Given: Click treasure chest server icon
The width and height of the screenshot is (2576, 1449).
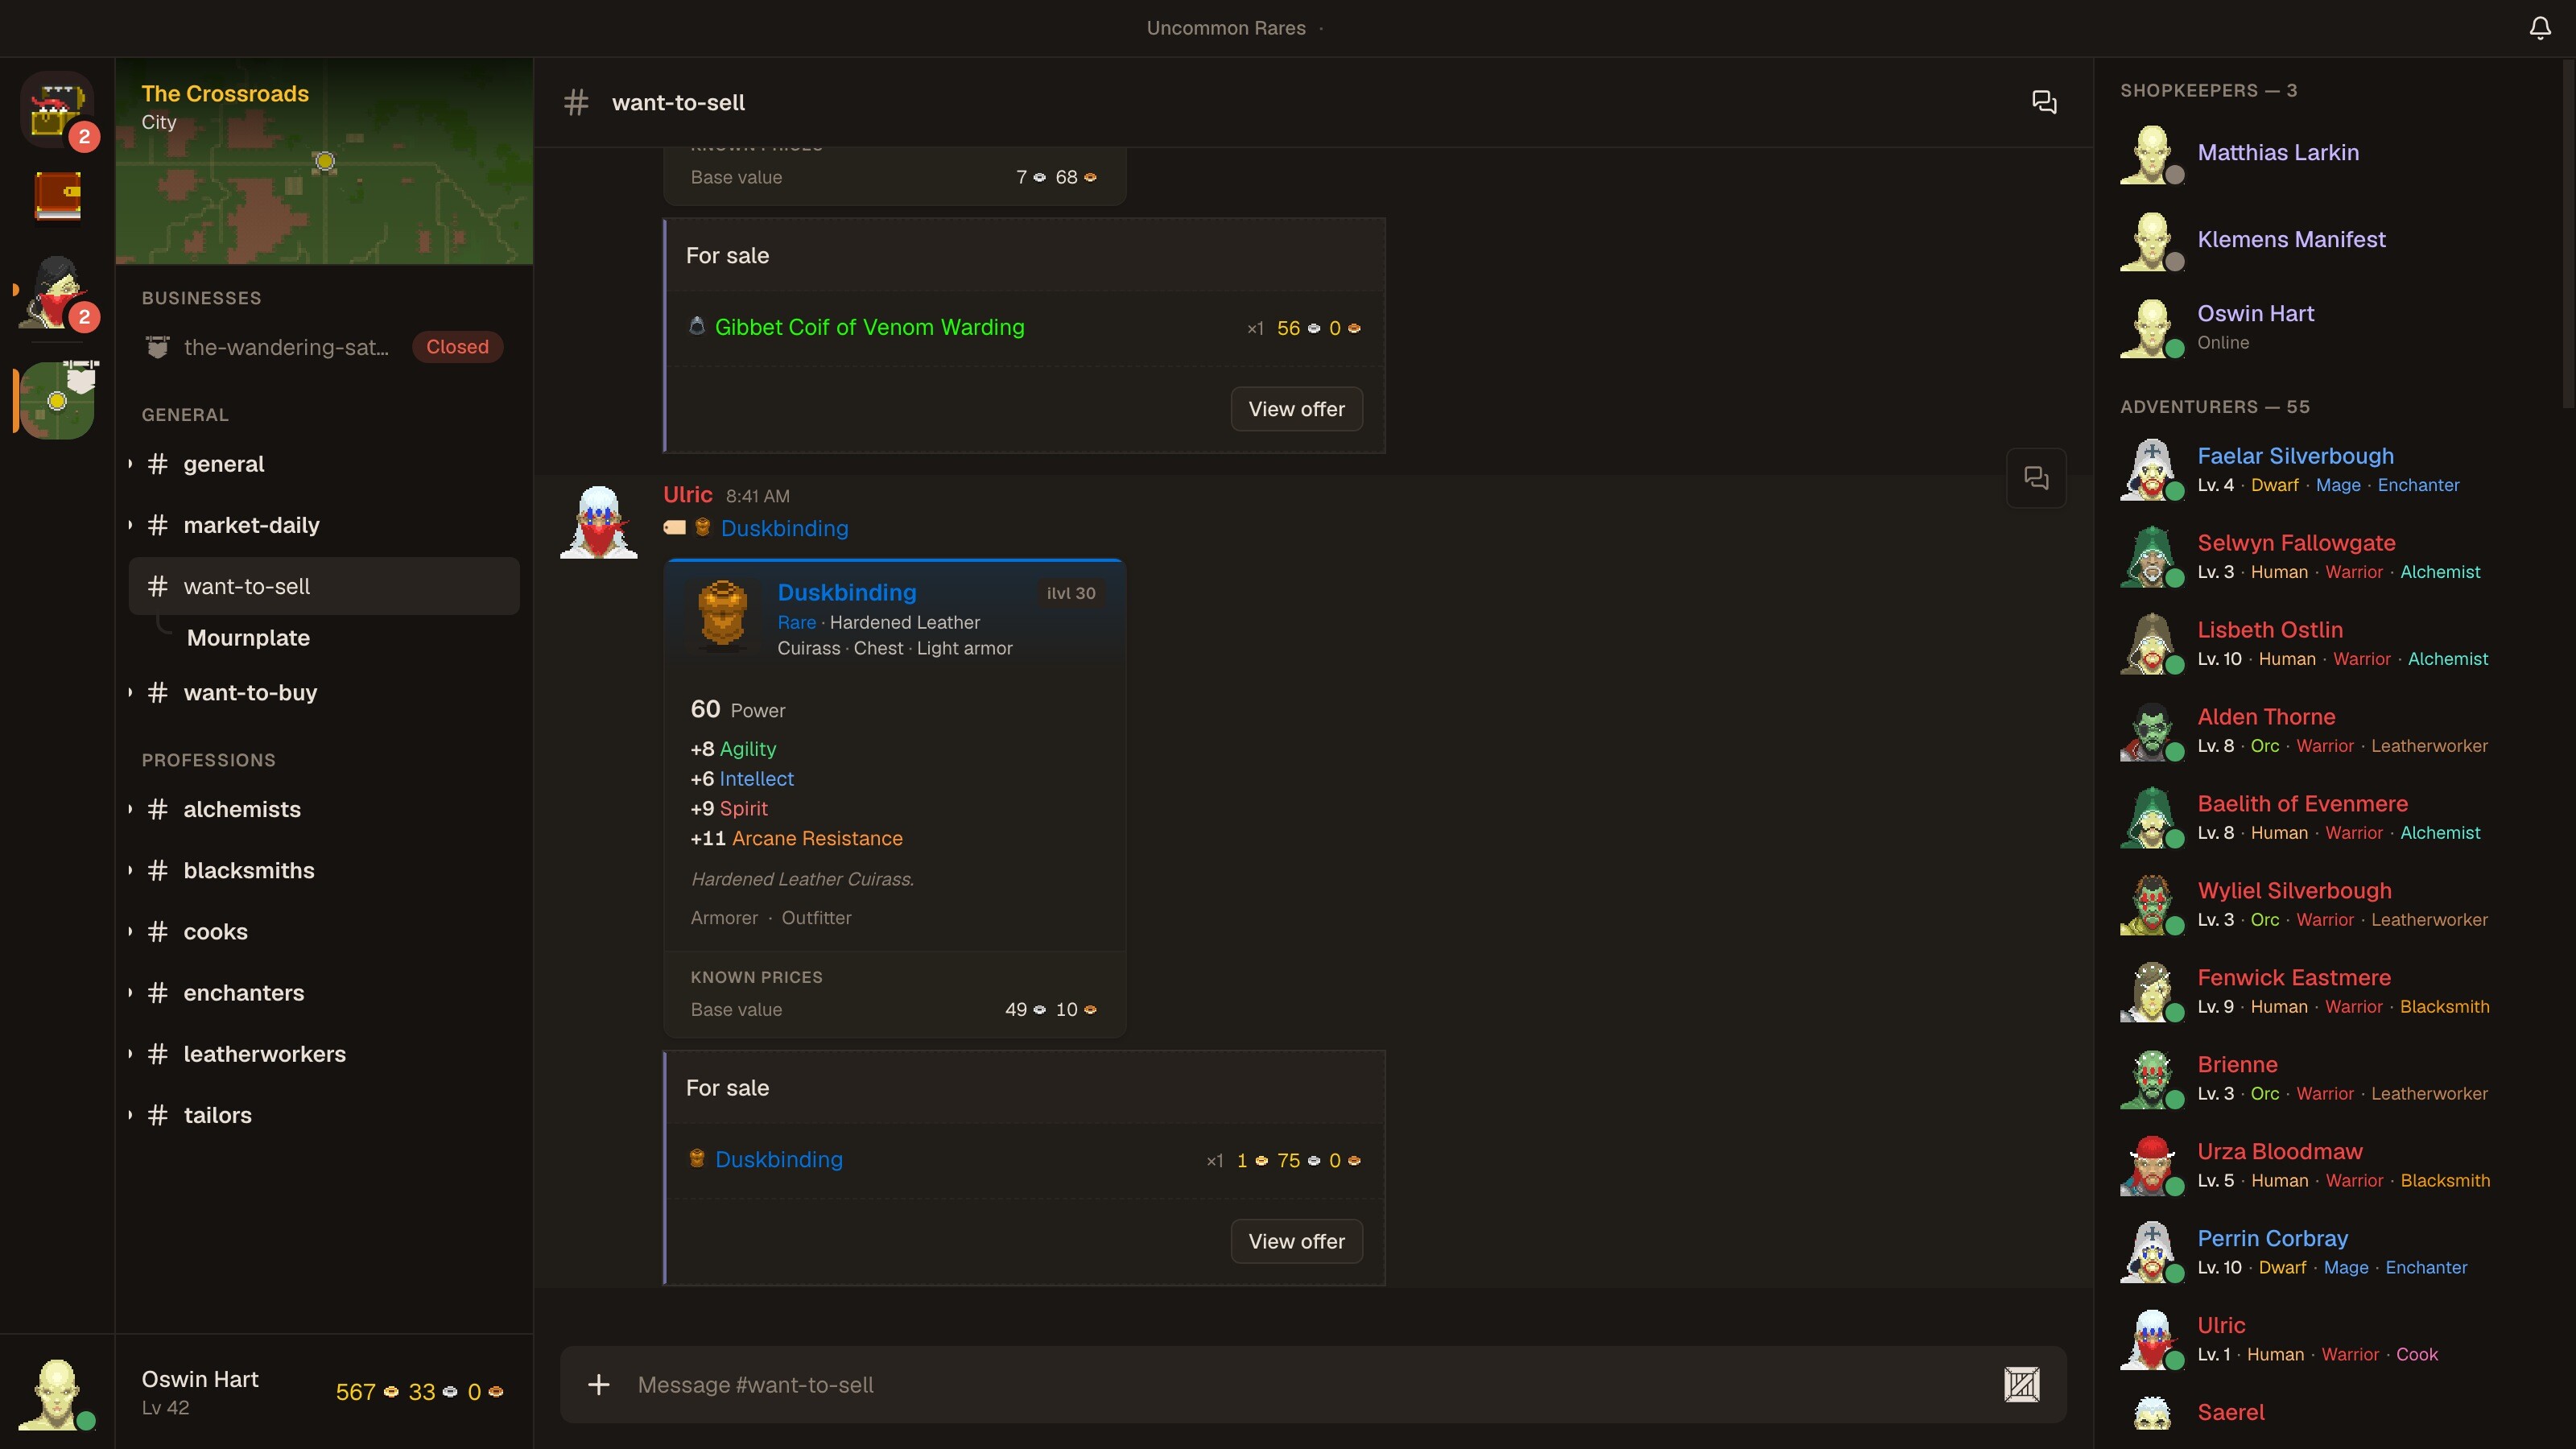Looking at the screenshot, I should [x=57, y=109].
